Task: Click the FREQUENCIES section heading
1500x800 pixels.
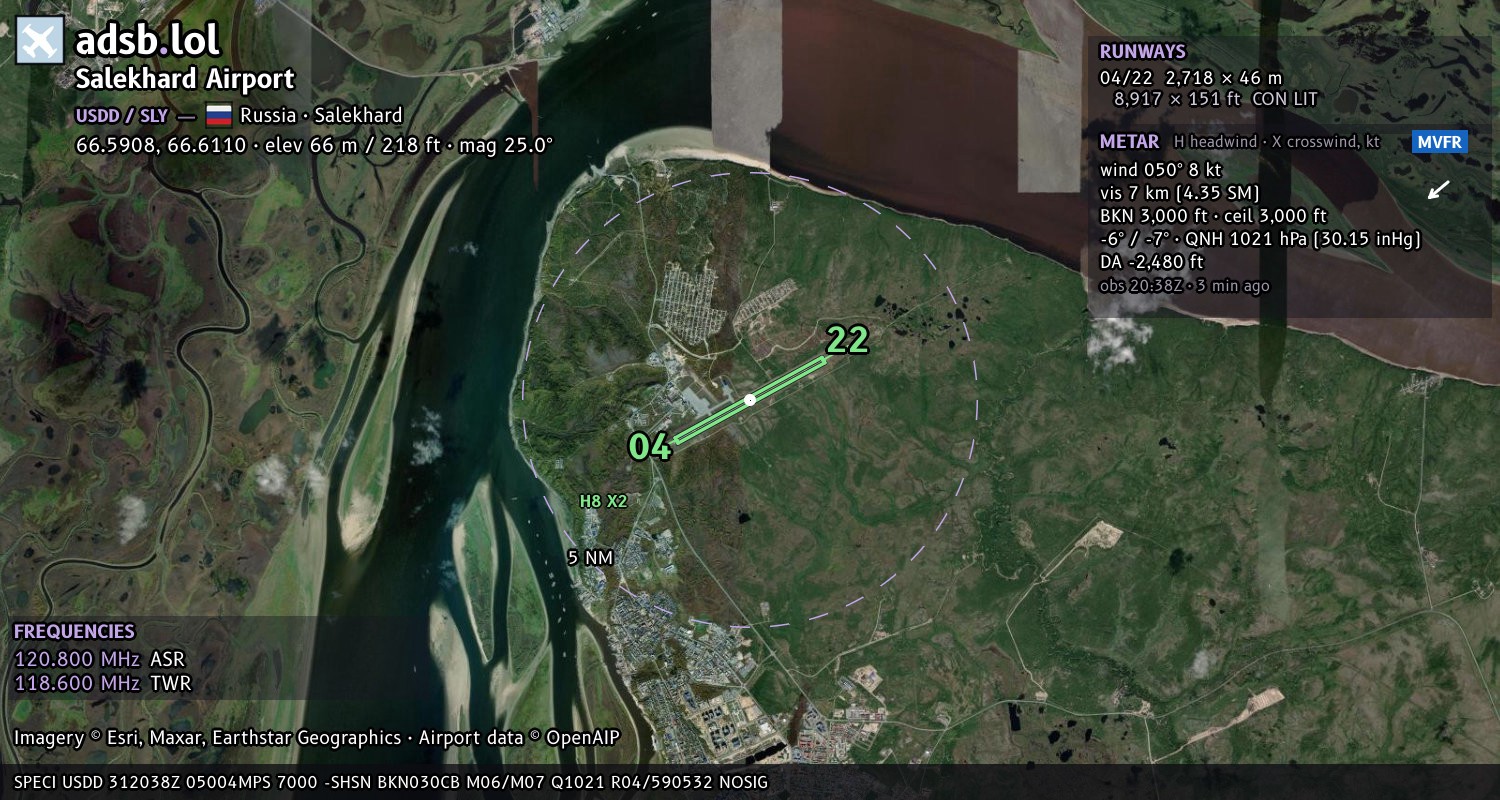Action: [74, 632]
